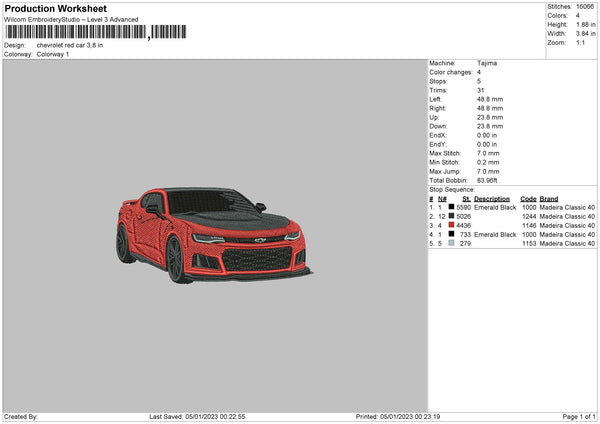
Task: Click the Max Stitch value '7.0 mm'
Action: point(488,153)
